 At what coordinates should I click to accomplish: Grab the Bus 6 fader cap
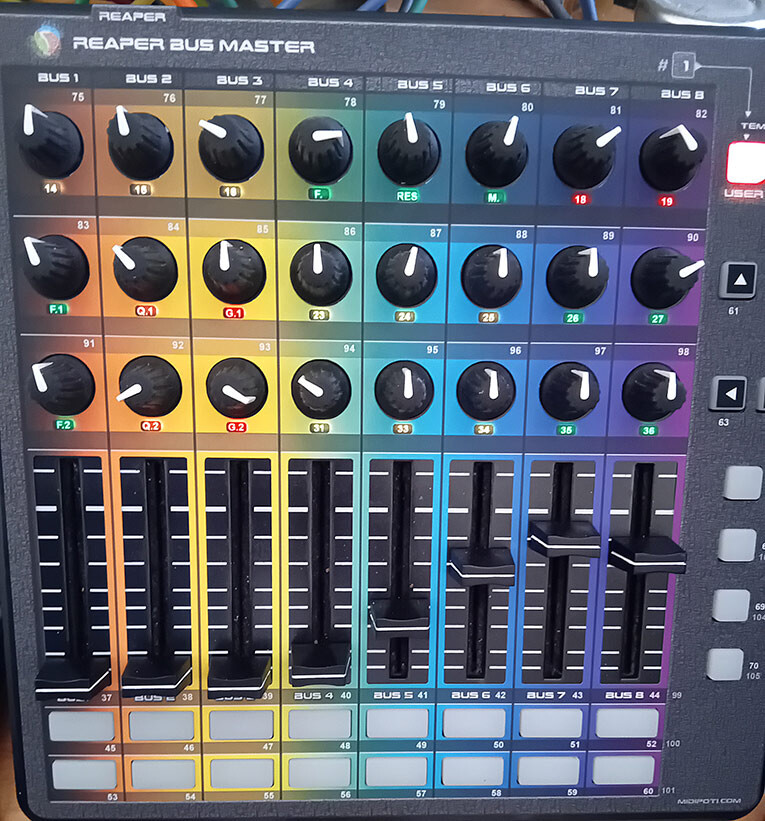481,565
